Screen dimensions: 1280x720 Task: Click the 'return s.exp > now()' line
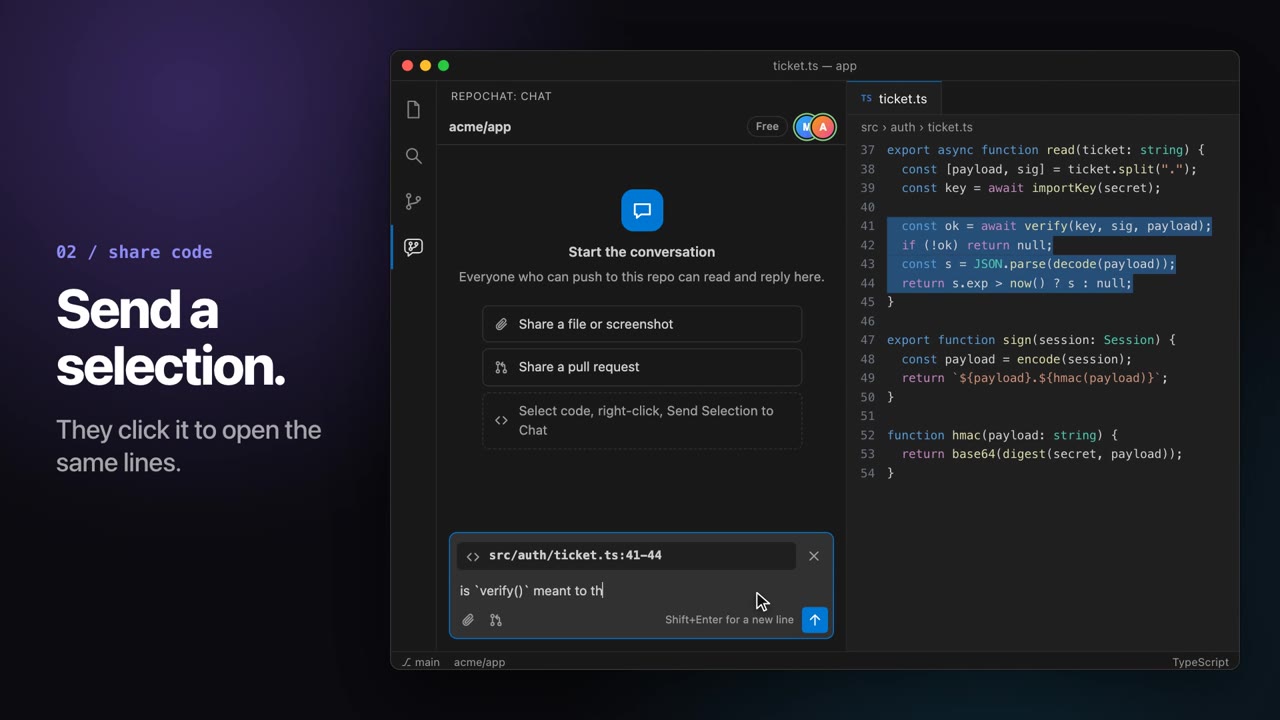point(1016,283)
